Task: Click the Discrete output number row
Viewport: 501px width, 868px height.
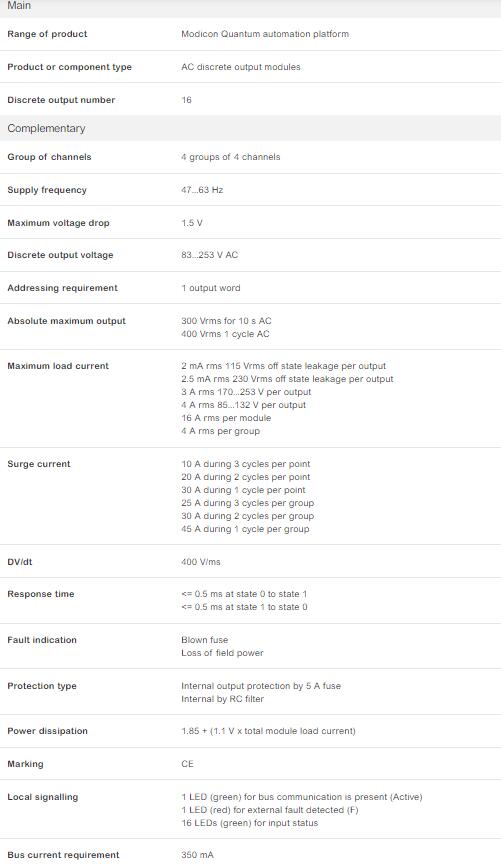Action: click(250, 100)
